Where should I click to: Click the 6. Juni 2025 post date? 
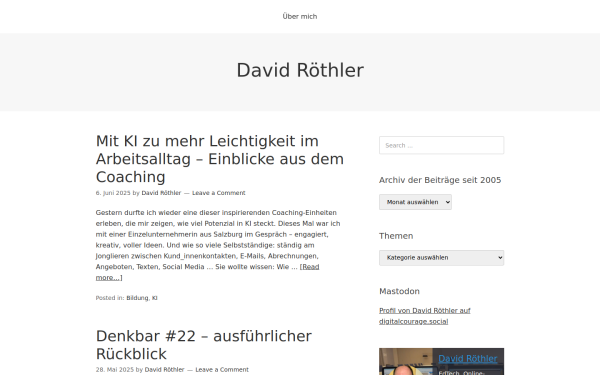(x=113, y=193)
